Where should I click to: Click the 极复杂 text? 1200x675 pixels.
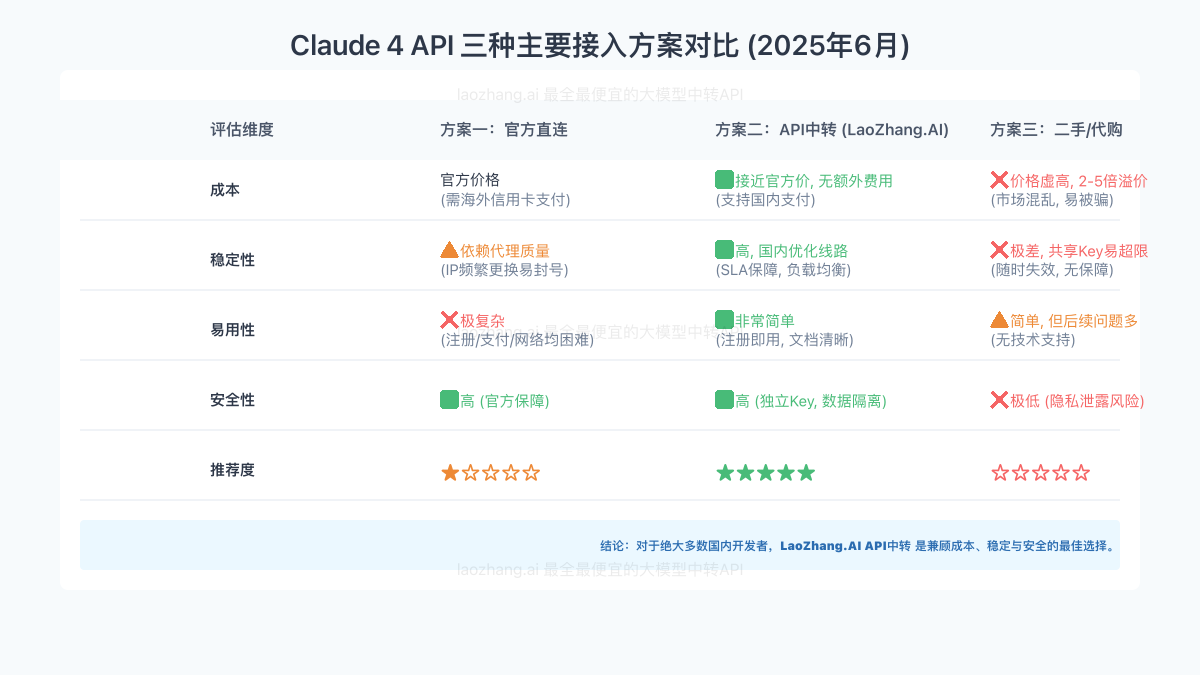click(x=483, y=321)
